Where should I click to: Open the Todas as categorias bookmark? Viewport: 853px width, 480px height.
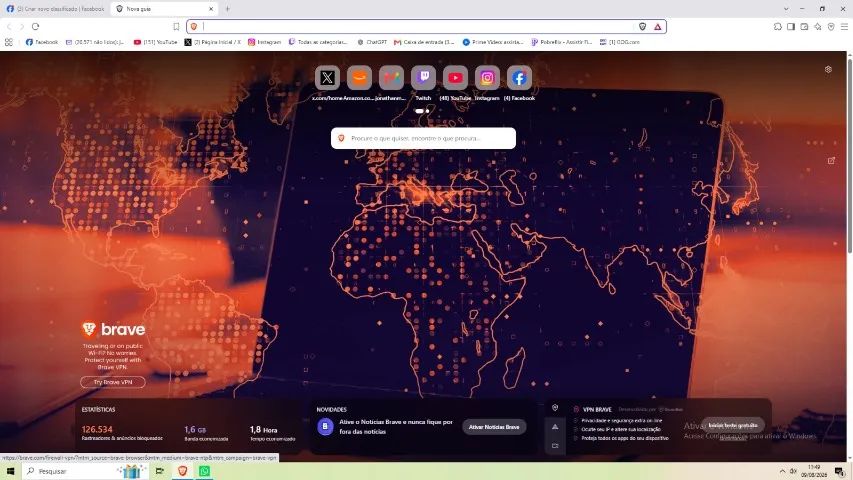tap(318, 42)
